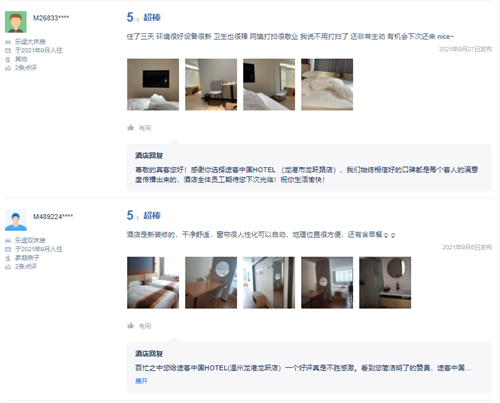Click 家庭亲子 travel type label

pyautogui.click(x=27, y=258)
